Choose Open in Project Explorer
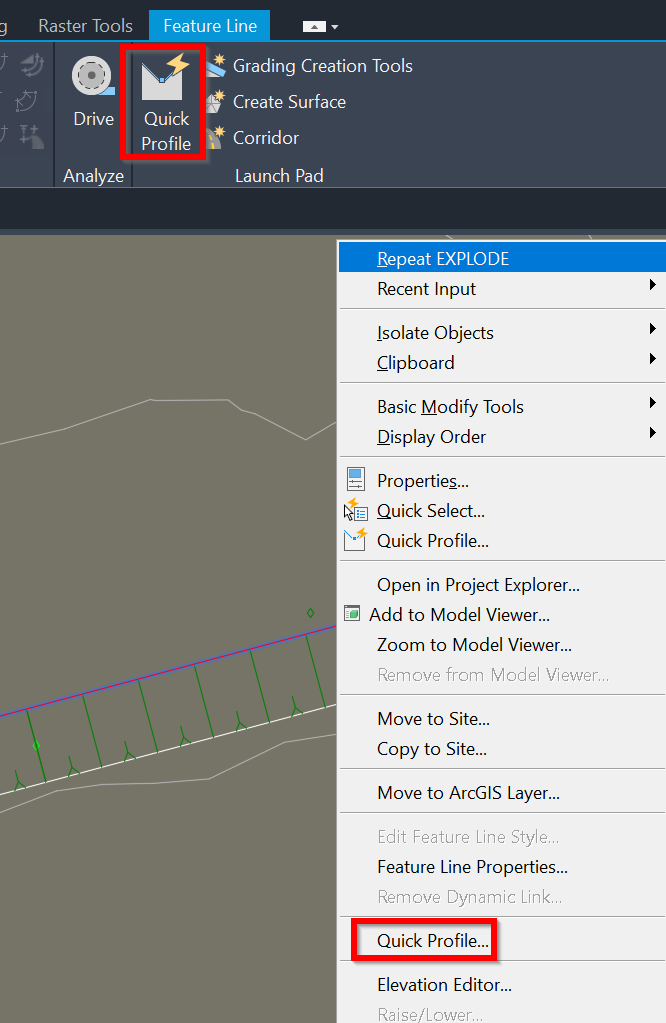 502,585
